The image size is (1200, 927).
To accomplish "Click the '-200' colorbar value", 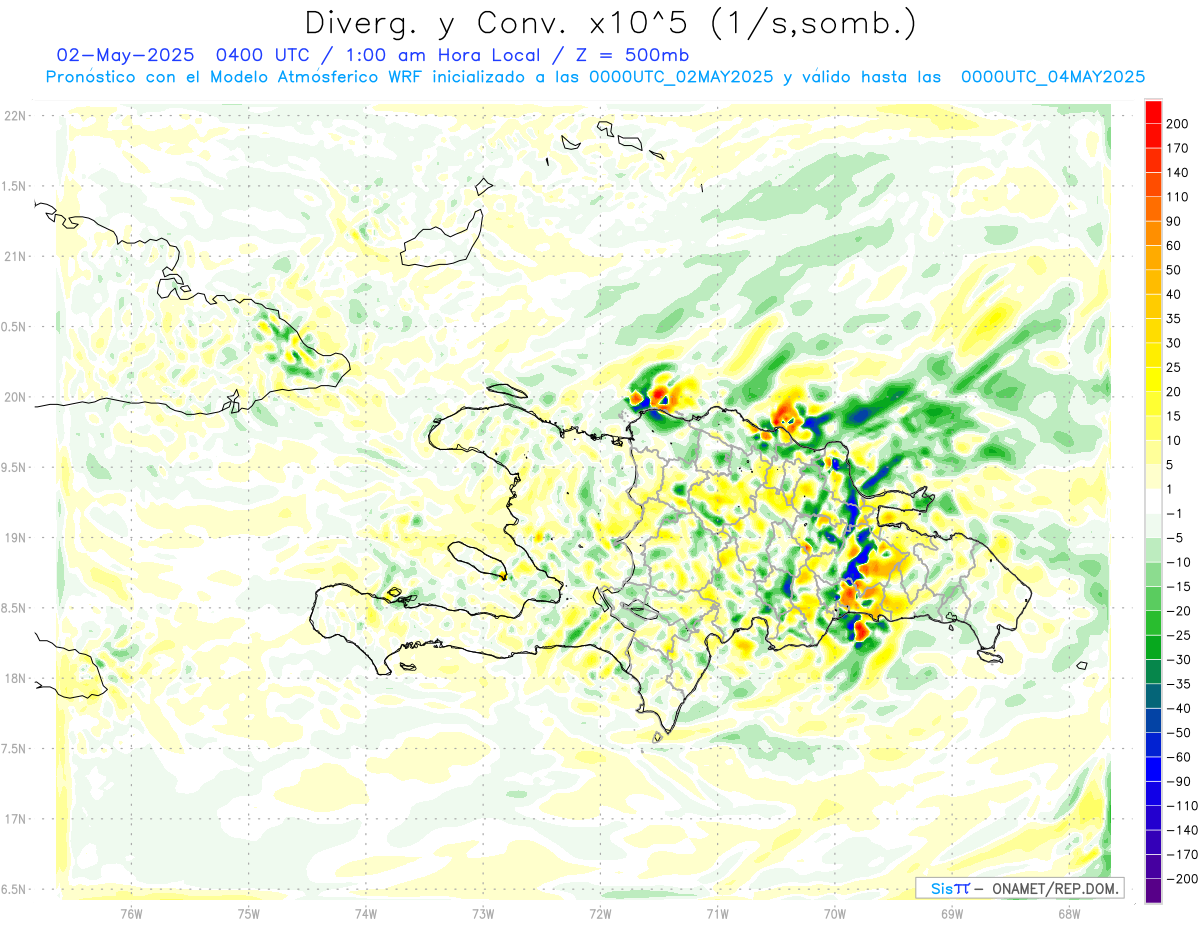I will pos(1182,879).
